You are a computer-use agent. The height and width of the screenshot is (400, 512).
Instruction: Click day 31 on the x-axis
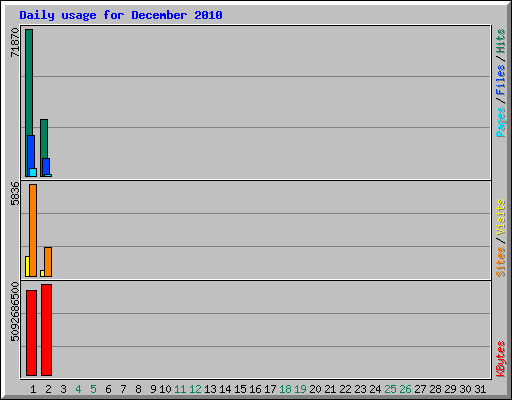coord(480,389)
